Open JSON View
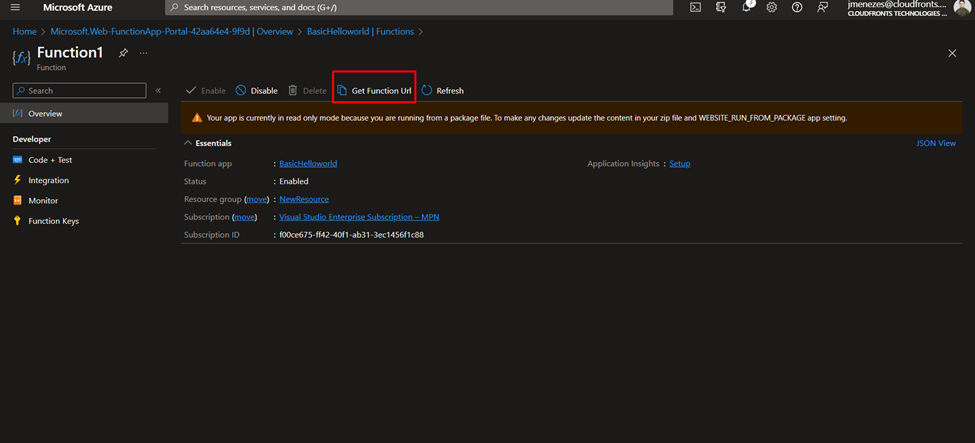Viewport: 975px width, 443px height. click(x=936, y=143)
